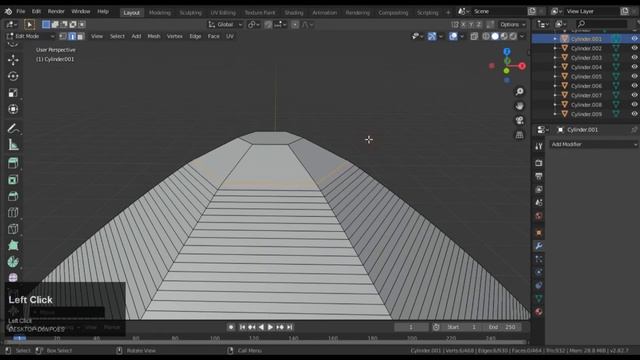This screenshot has width=640, height=360.
Task: Select the Transform tool
Action: [13, 109]
